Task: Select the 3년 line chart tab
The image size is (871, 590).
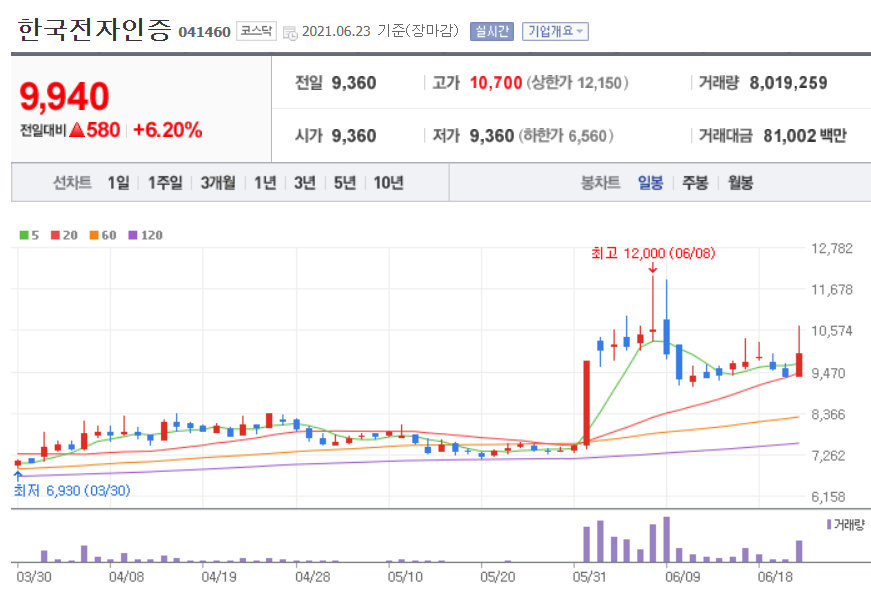Action: click(x=304, y=182)
